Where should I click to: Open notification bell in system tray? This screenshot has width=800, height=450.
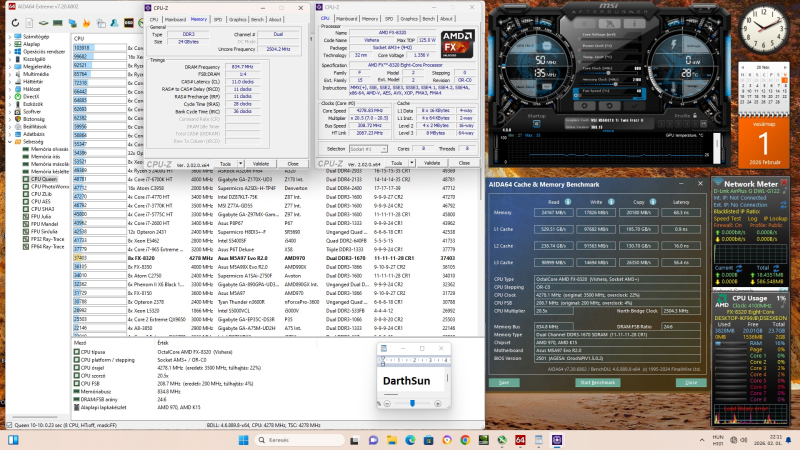789,440
